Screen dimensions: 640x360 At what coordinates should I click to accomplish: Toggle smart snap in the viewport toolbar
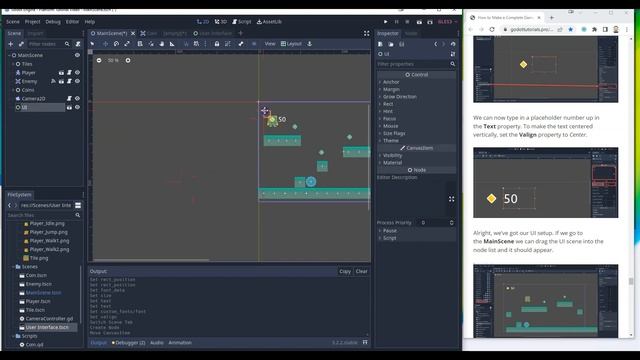(186, 44)
